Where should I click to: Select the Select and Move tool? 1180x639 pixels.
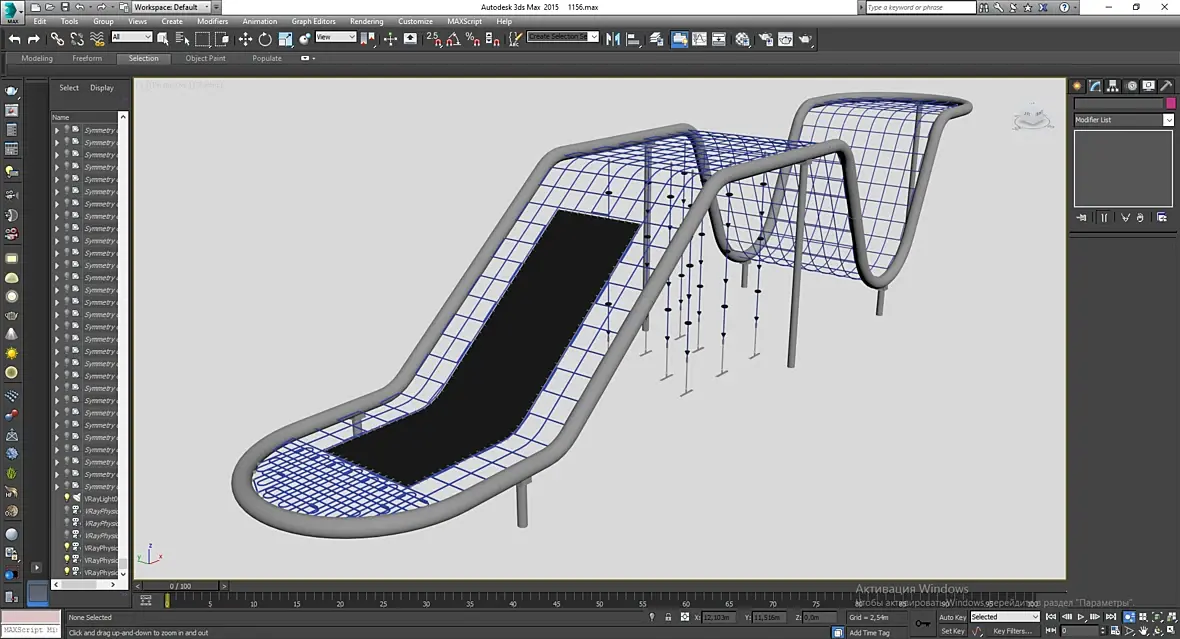(245, 39)
